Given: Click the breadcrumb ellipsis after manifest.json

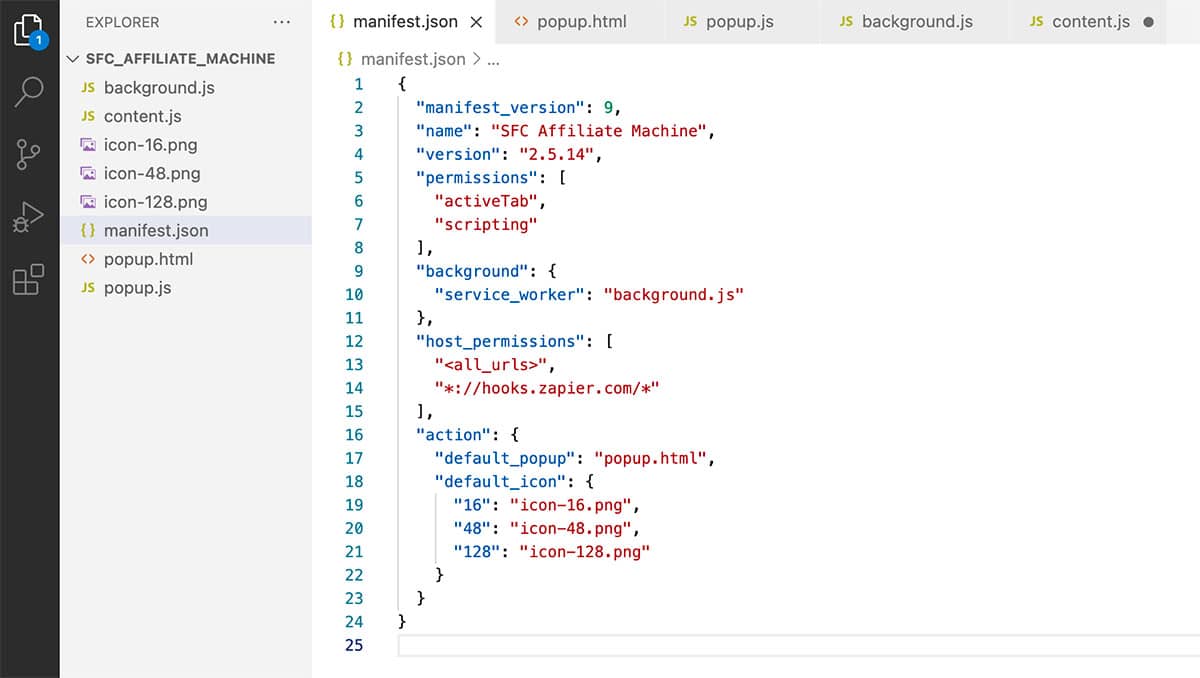Looking at the screenshot, I should pyautogui.click(x=492, y=59).
